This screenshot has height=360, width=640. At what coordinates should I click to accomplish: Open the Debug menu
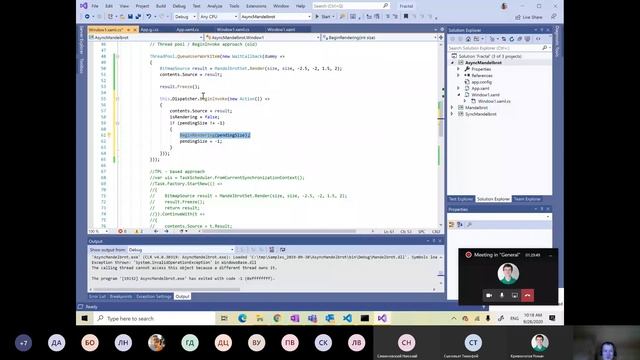179,6
